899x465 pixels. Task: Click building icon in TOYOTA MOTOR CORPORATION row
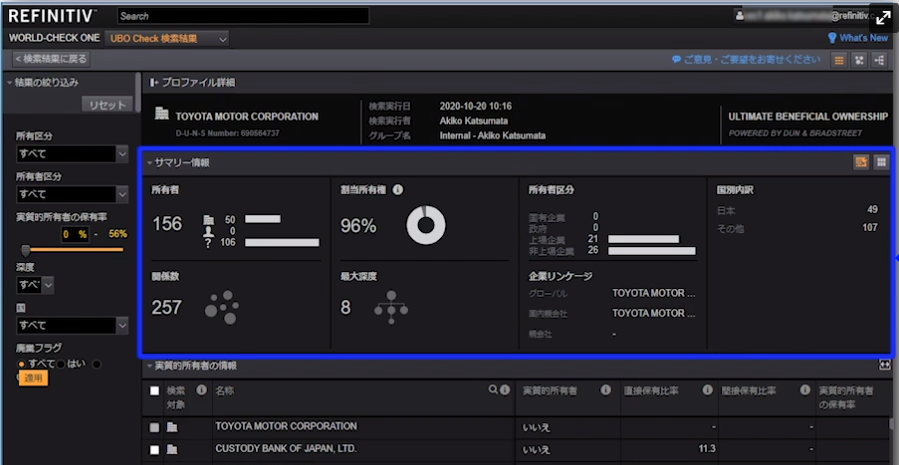[x=171, y=427]
